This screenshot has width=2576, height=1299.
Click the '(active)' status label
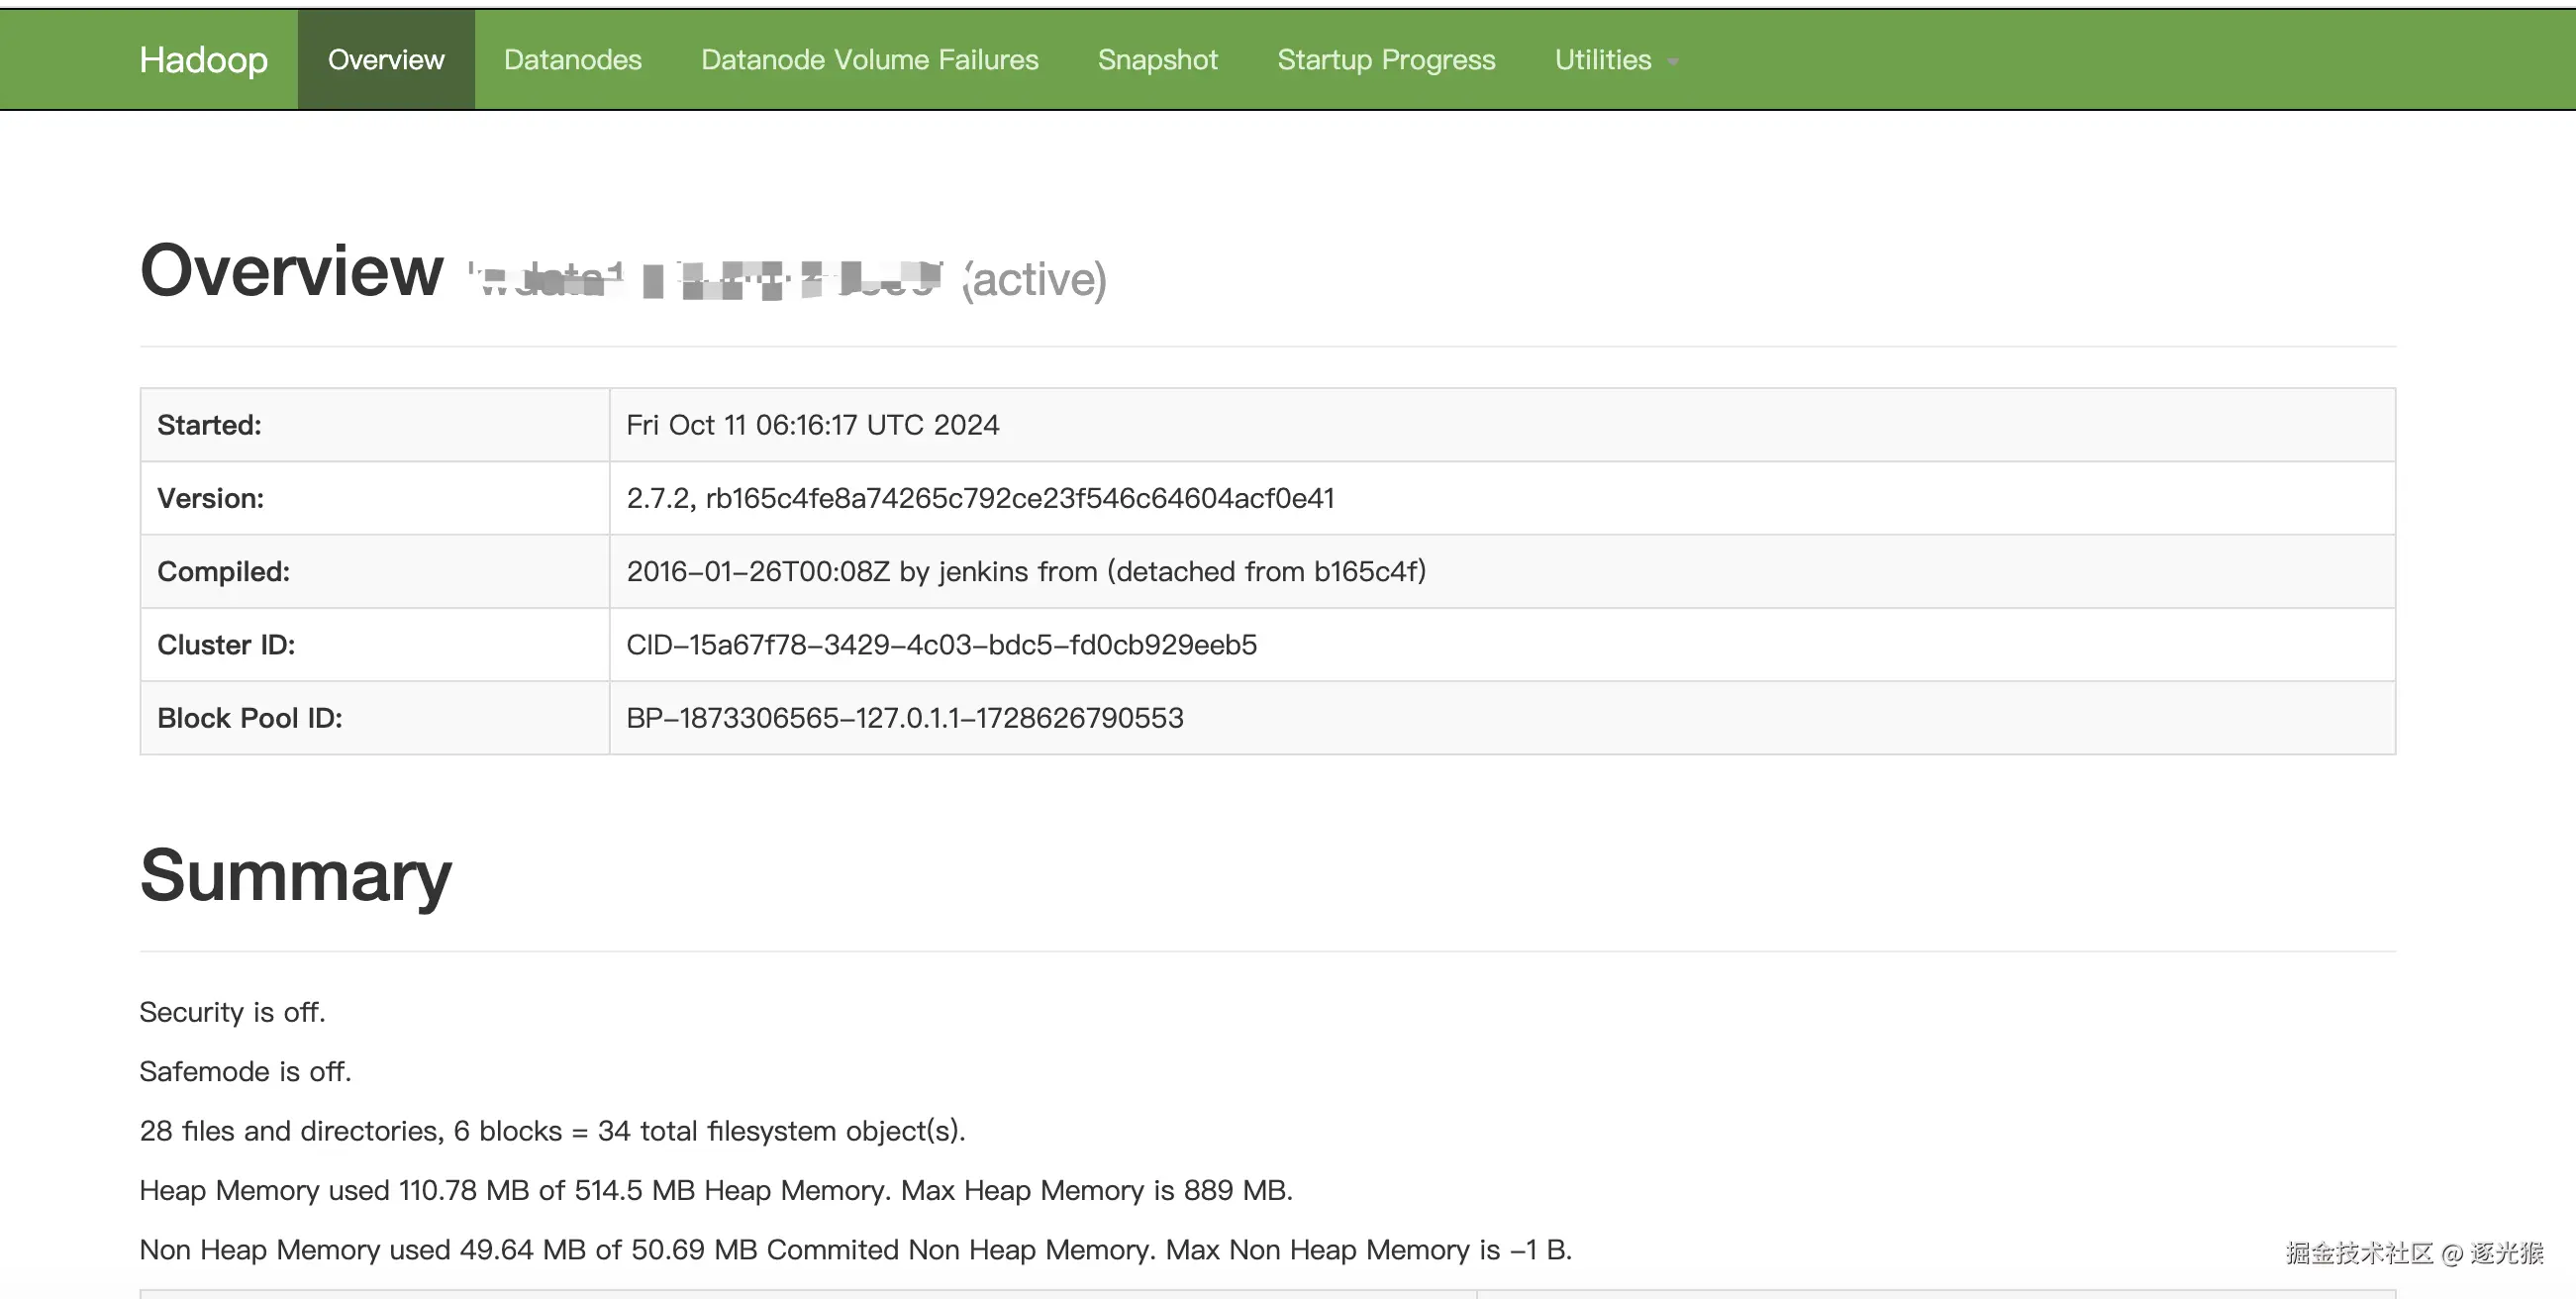point(1035,279)
